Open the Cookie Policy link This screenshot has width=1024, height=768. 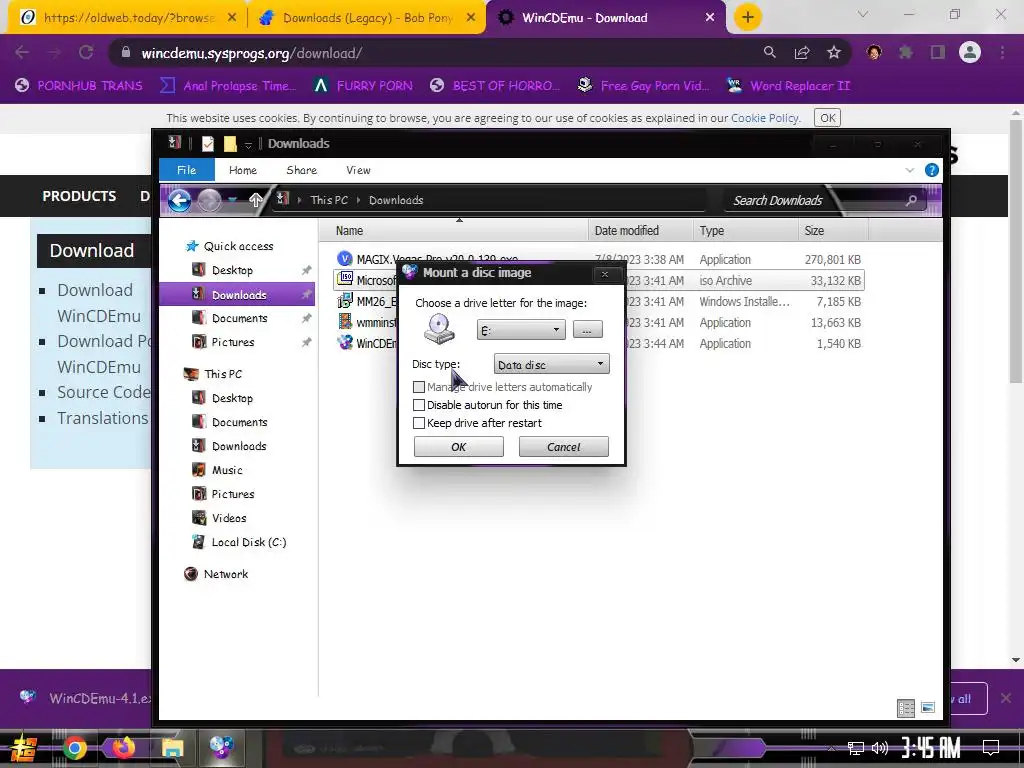click(x=765, y=118)
